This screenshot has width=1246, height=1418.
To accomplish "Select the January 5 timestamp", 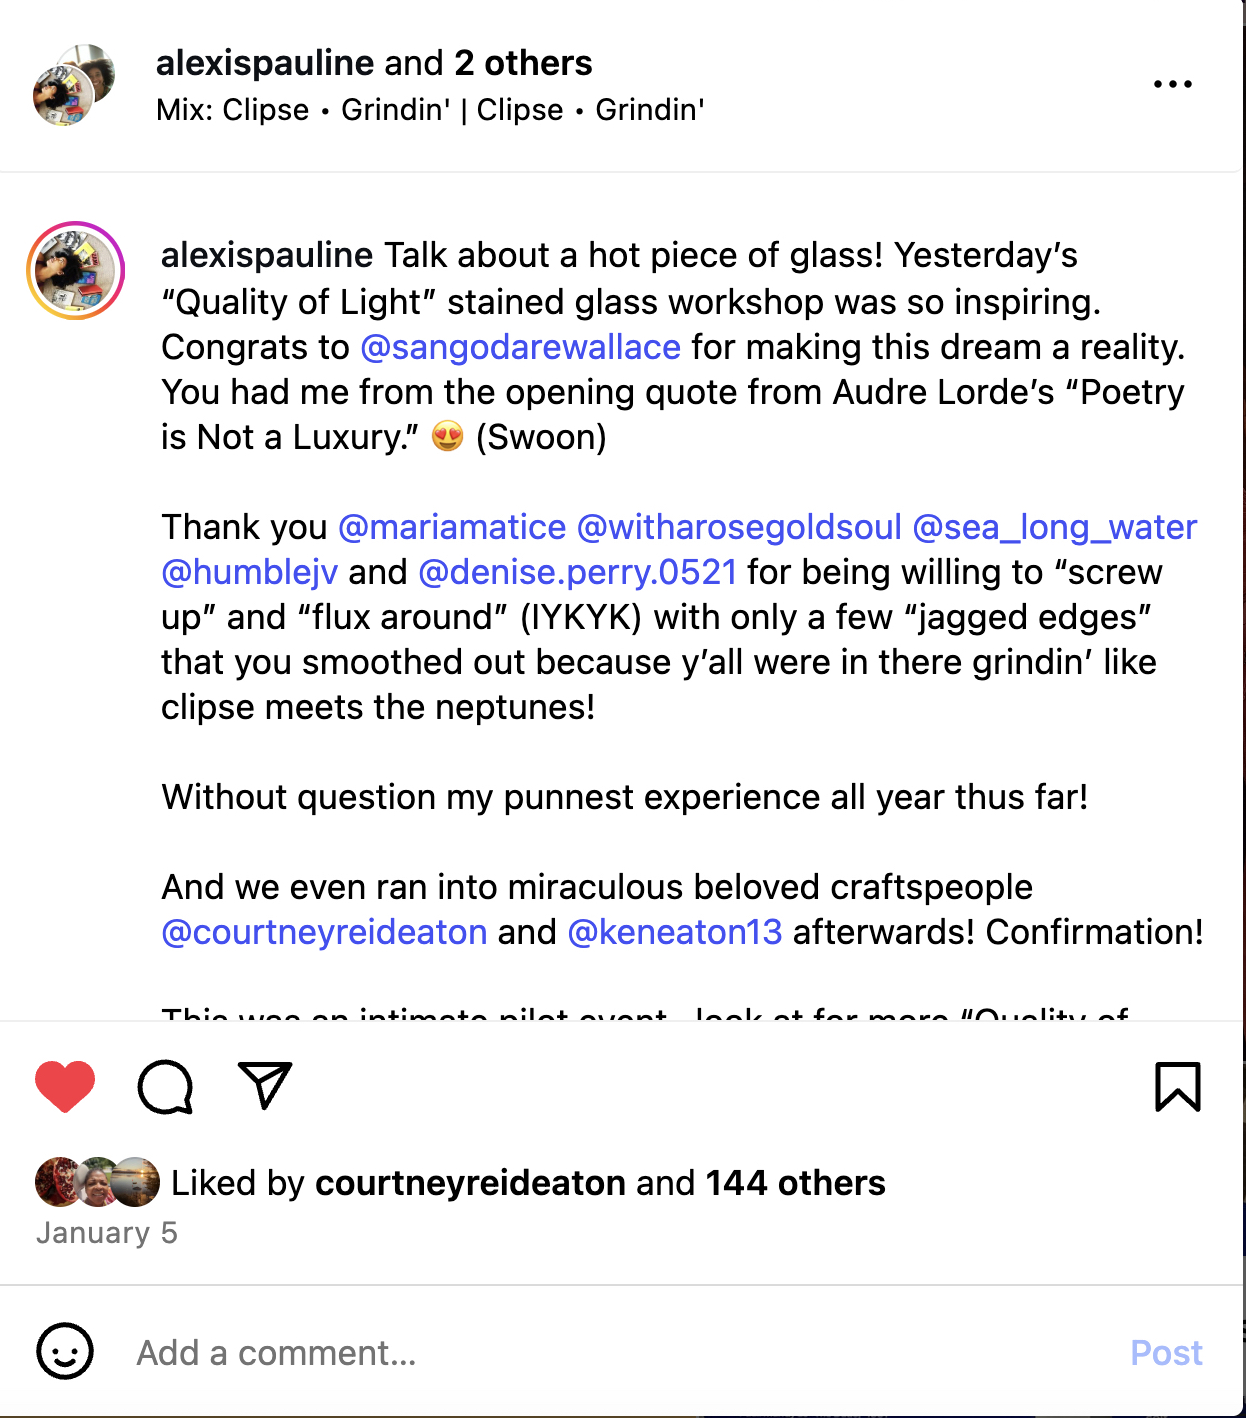I will [106, 1233].
